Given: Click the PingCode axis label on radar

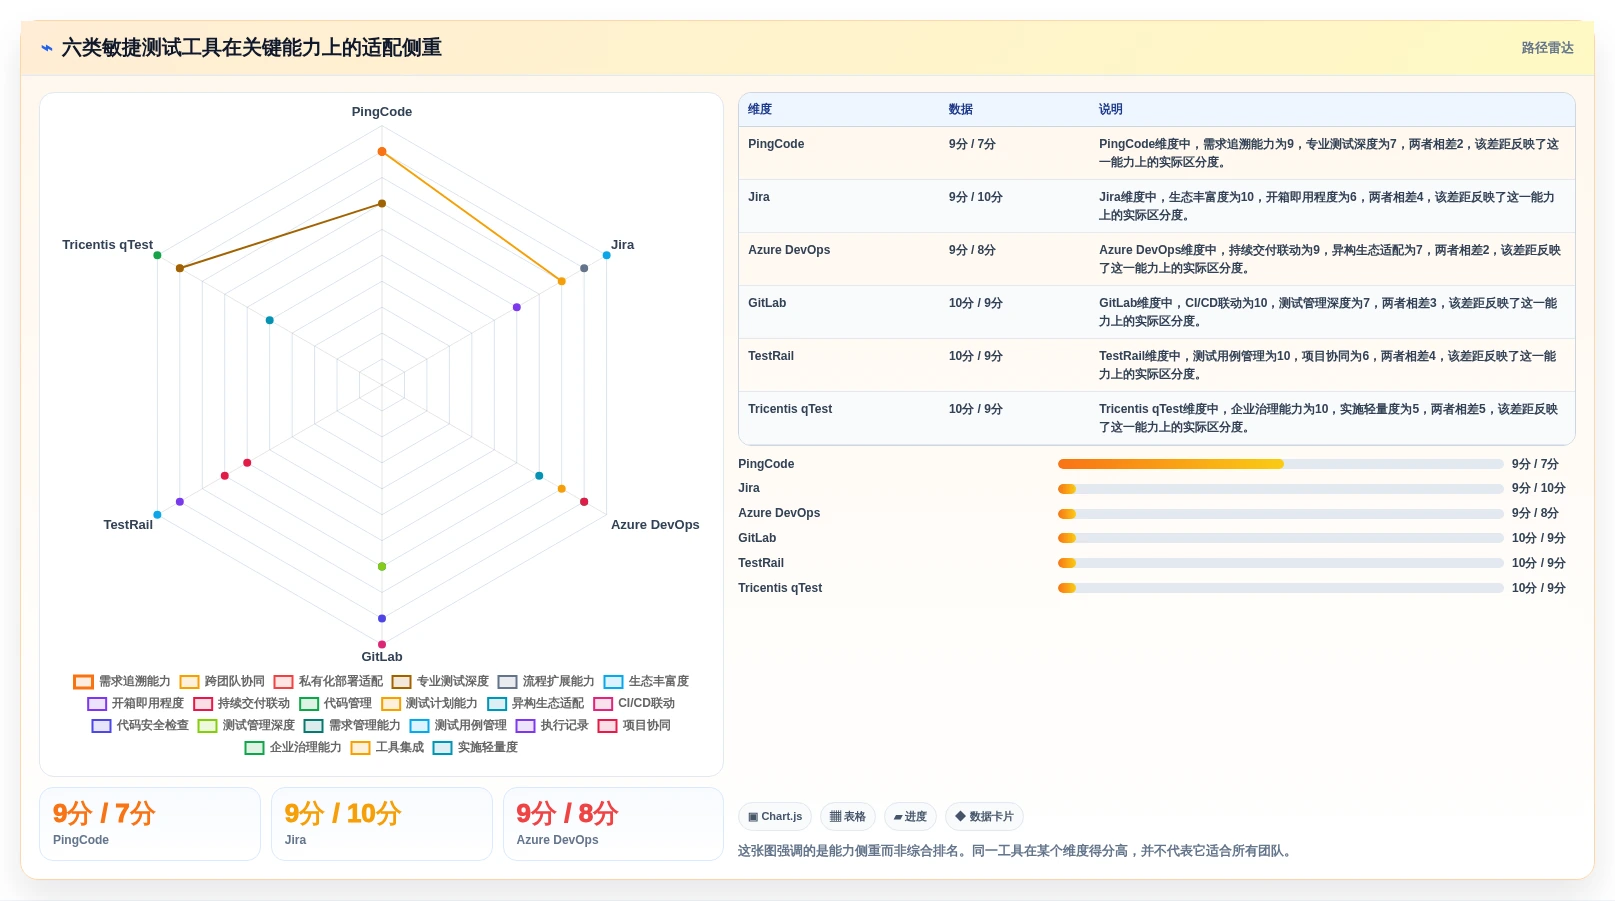Looking at the screenshot, I should coord(382,112).
